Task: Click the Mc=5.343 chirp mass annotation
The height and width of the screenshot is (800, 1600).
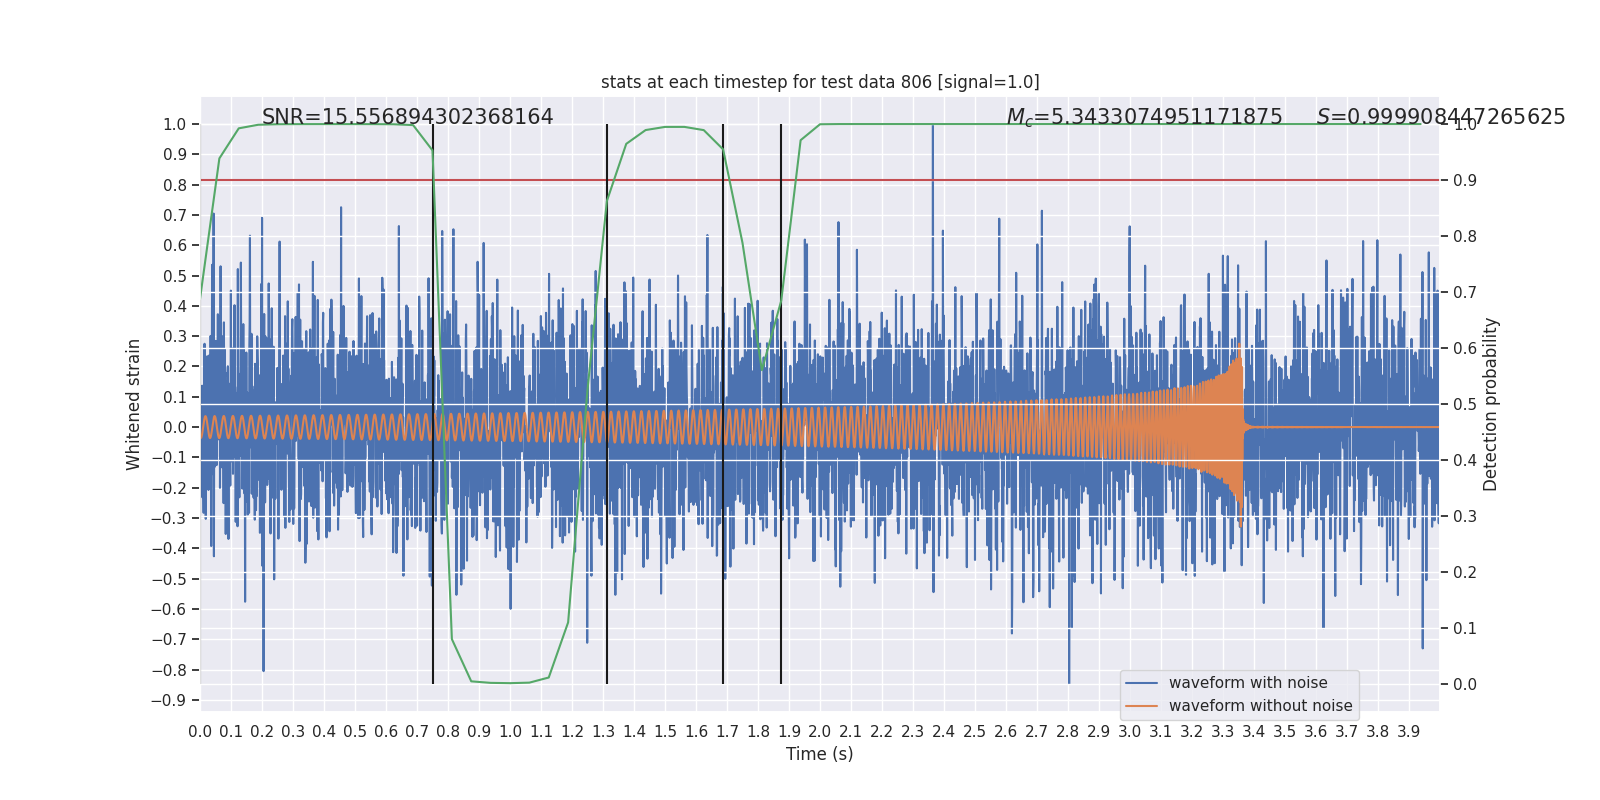Action: click(1143, 117)
